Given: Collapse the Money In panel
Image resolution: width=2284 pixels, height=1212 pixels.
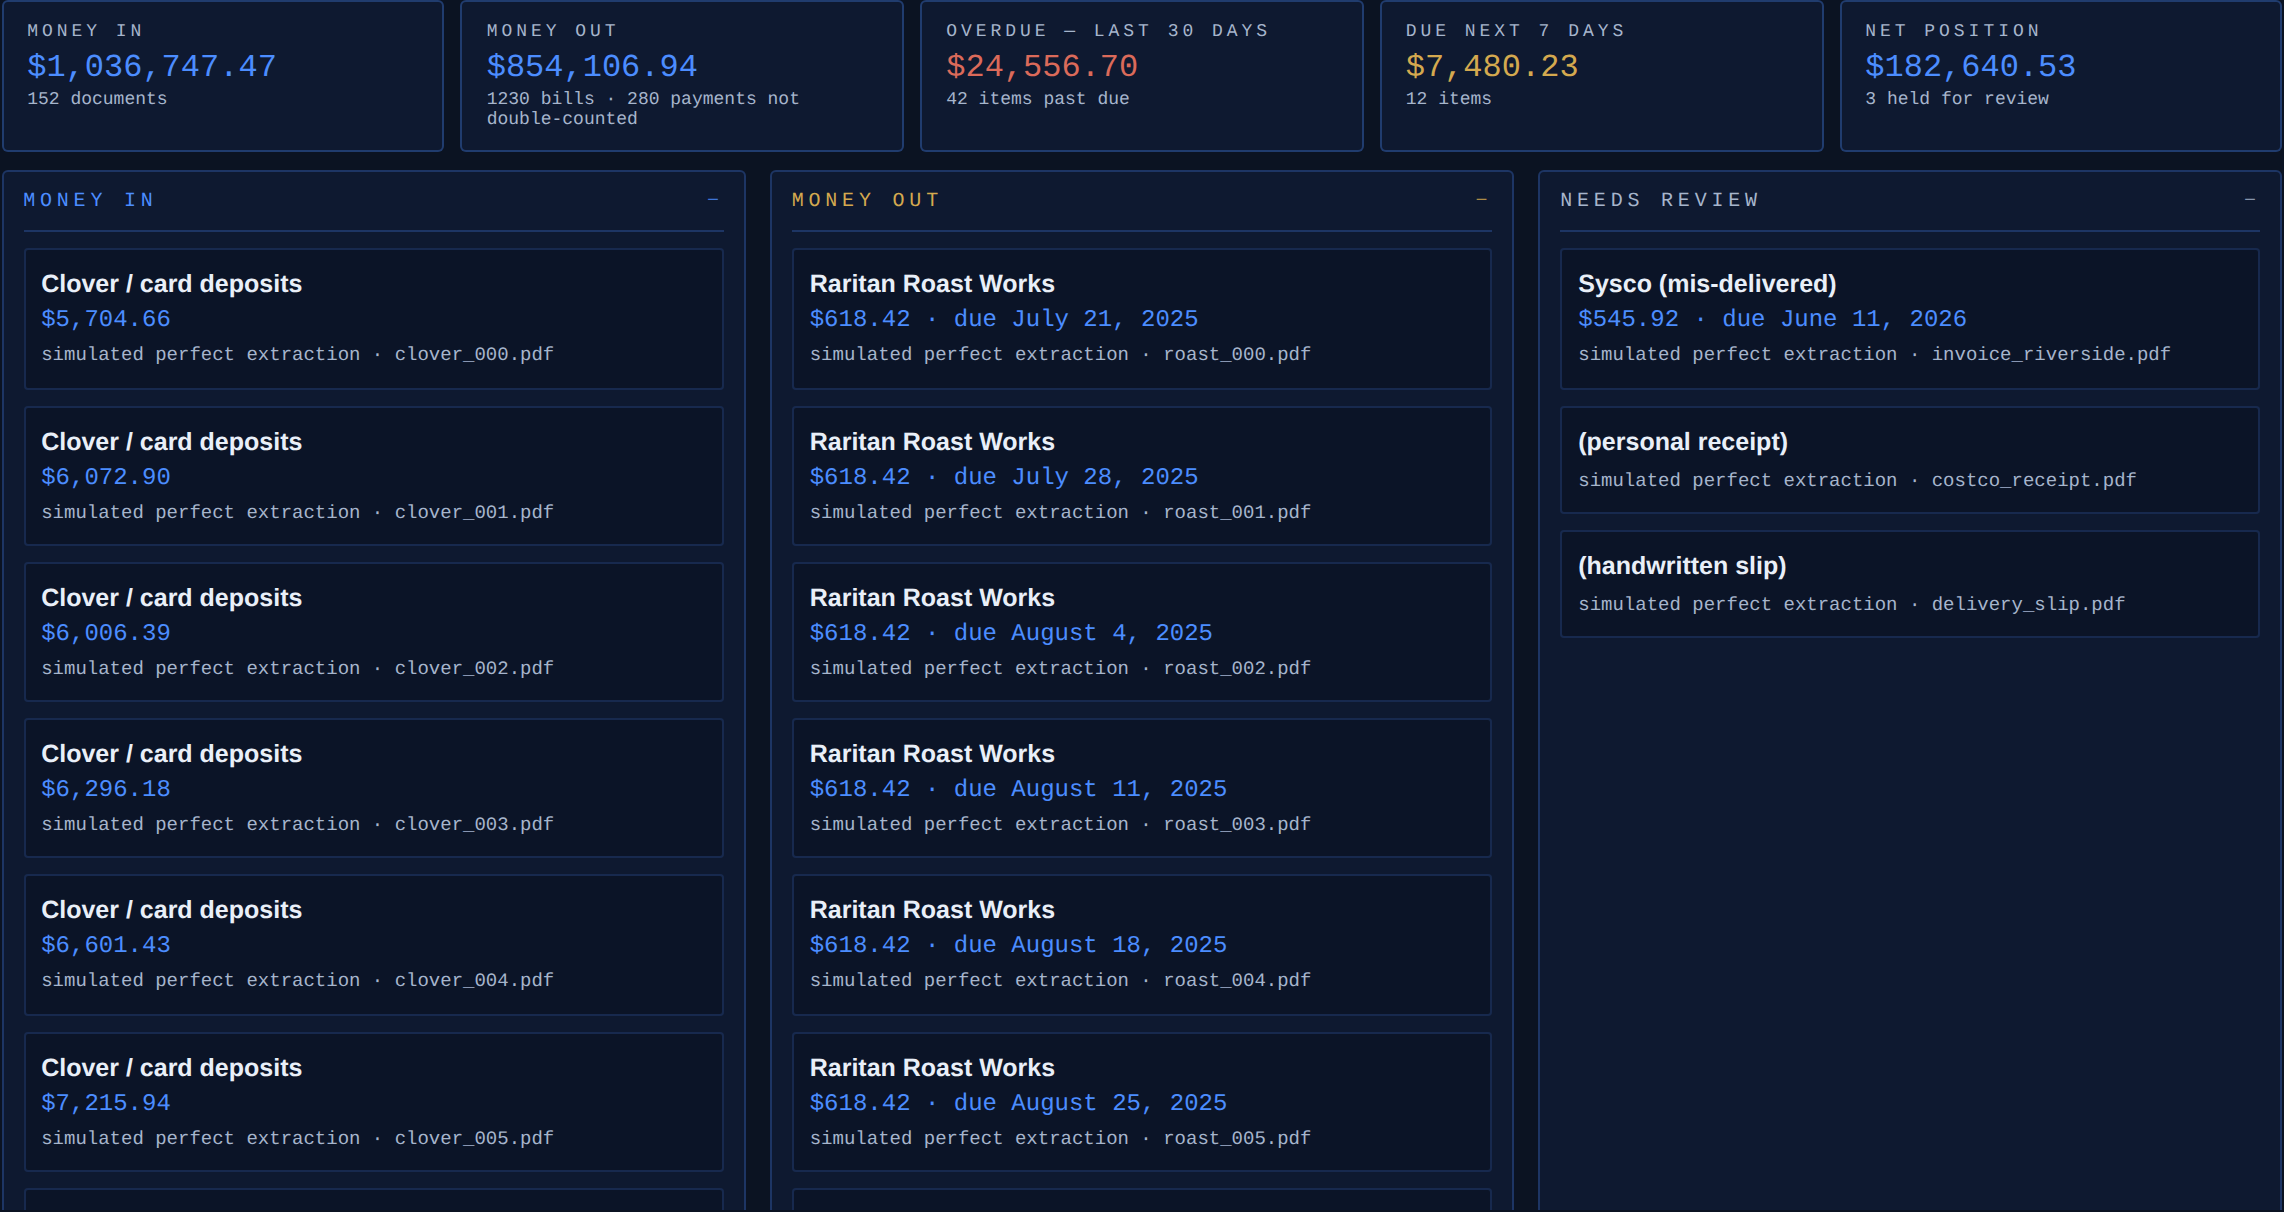Looking at the screenshot, I should point(713,200).
